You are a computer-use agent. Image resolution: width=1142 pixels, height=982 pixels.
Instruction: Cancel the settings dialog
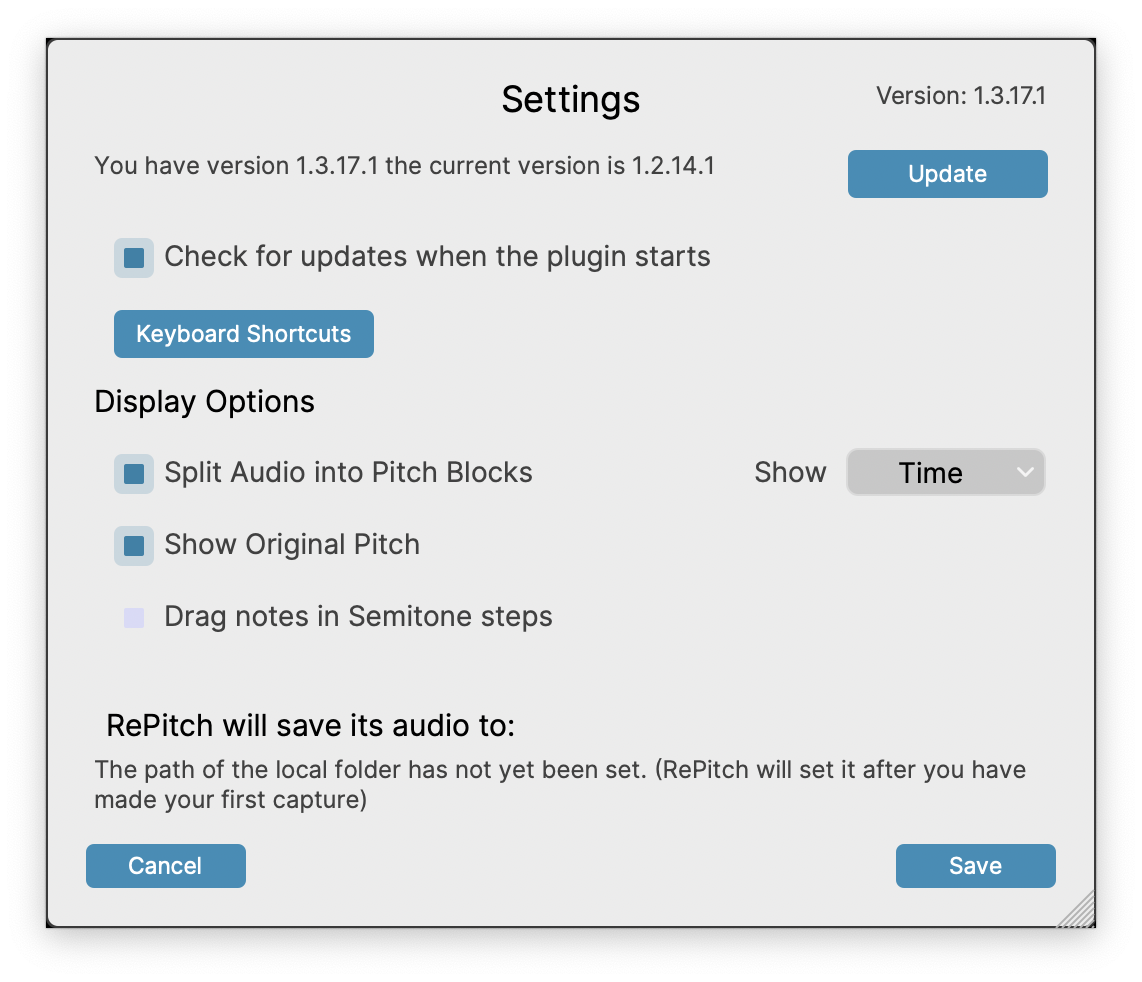tap(165, 866)
